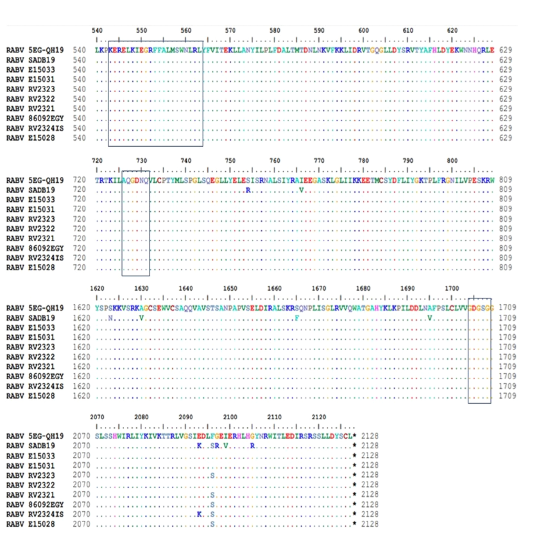Click the ruler position 2100 marker
Viewport: 533px width, 539px height.
[230, 417]
